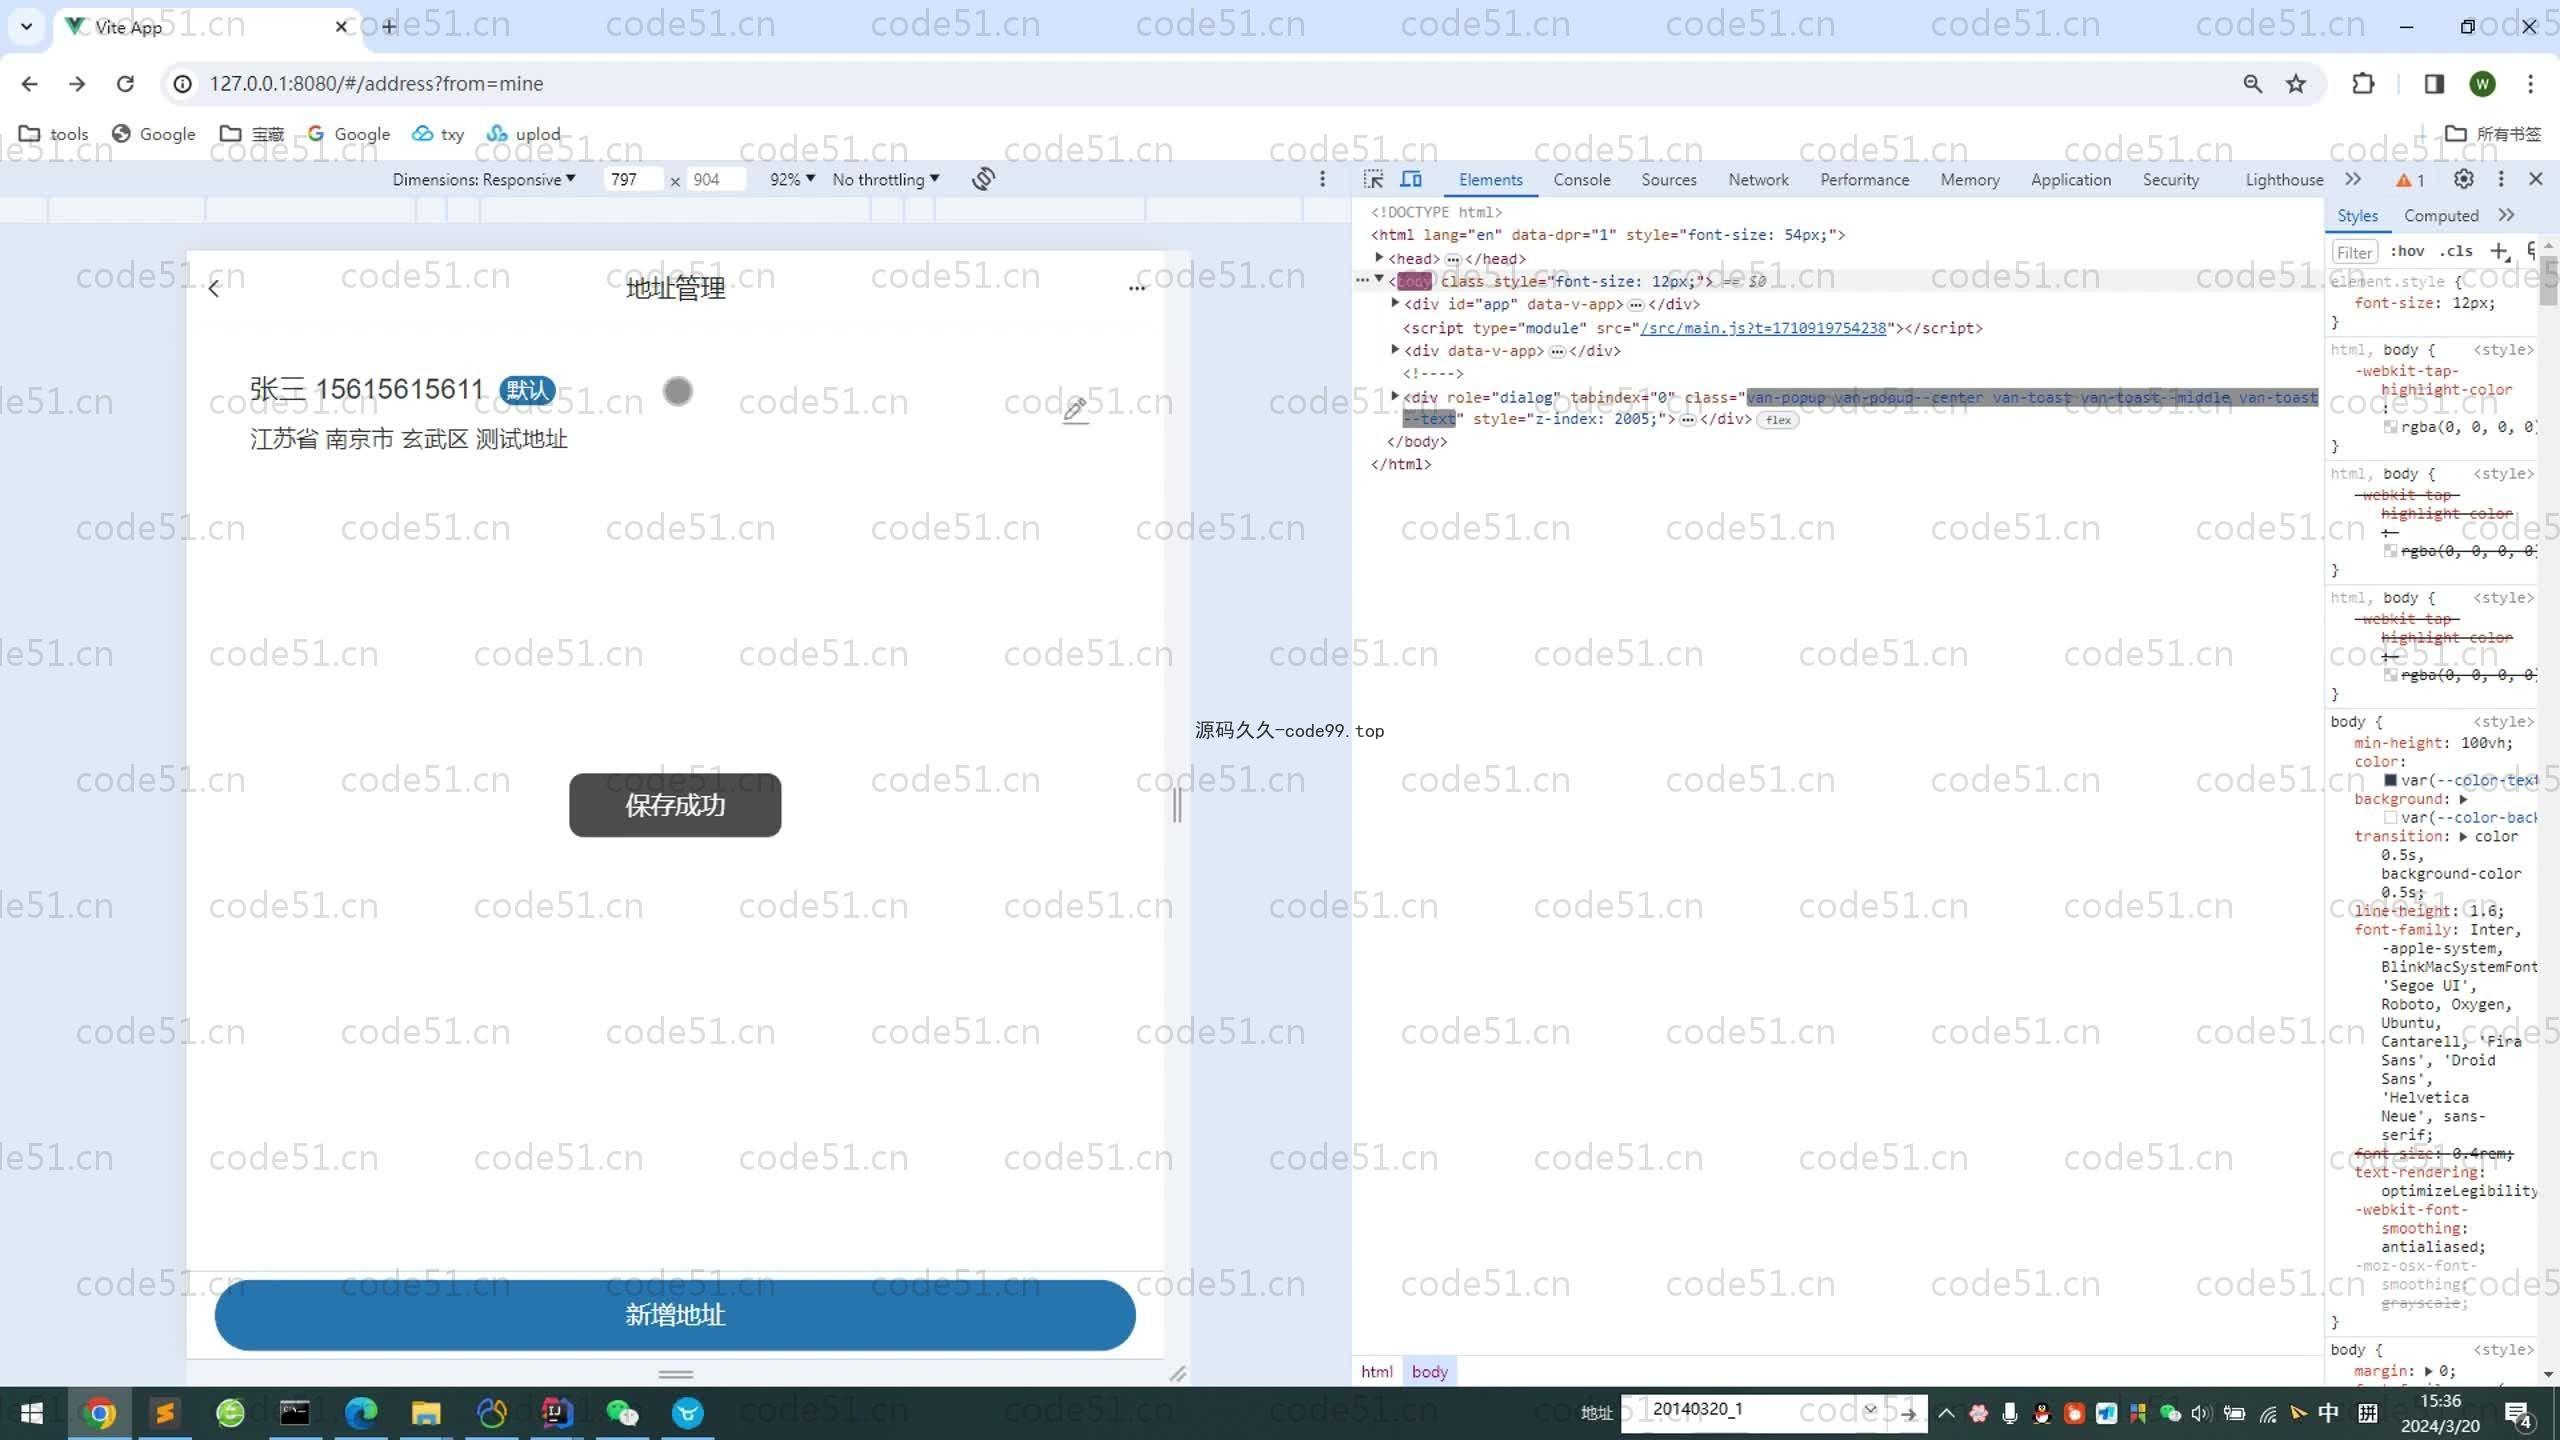Click the browser reload button

click(x=125, y=84)
